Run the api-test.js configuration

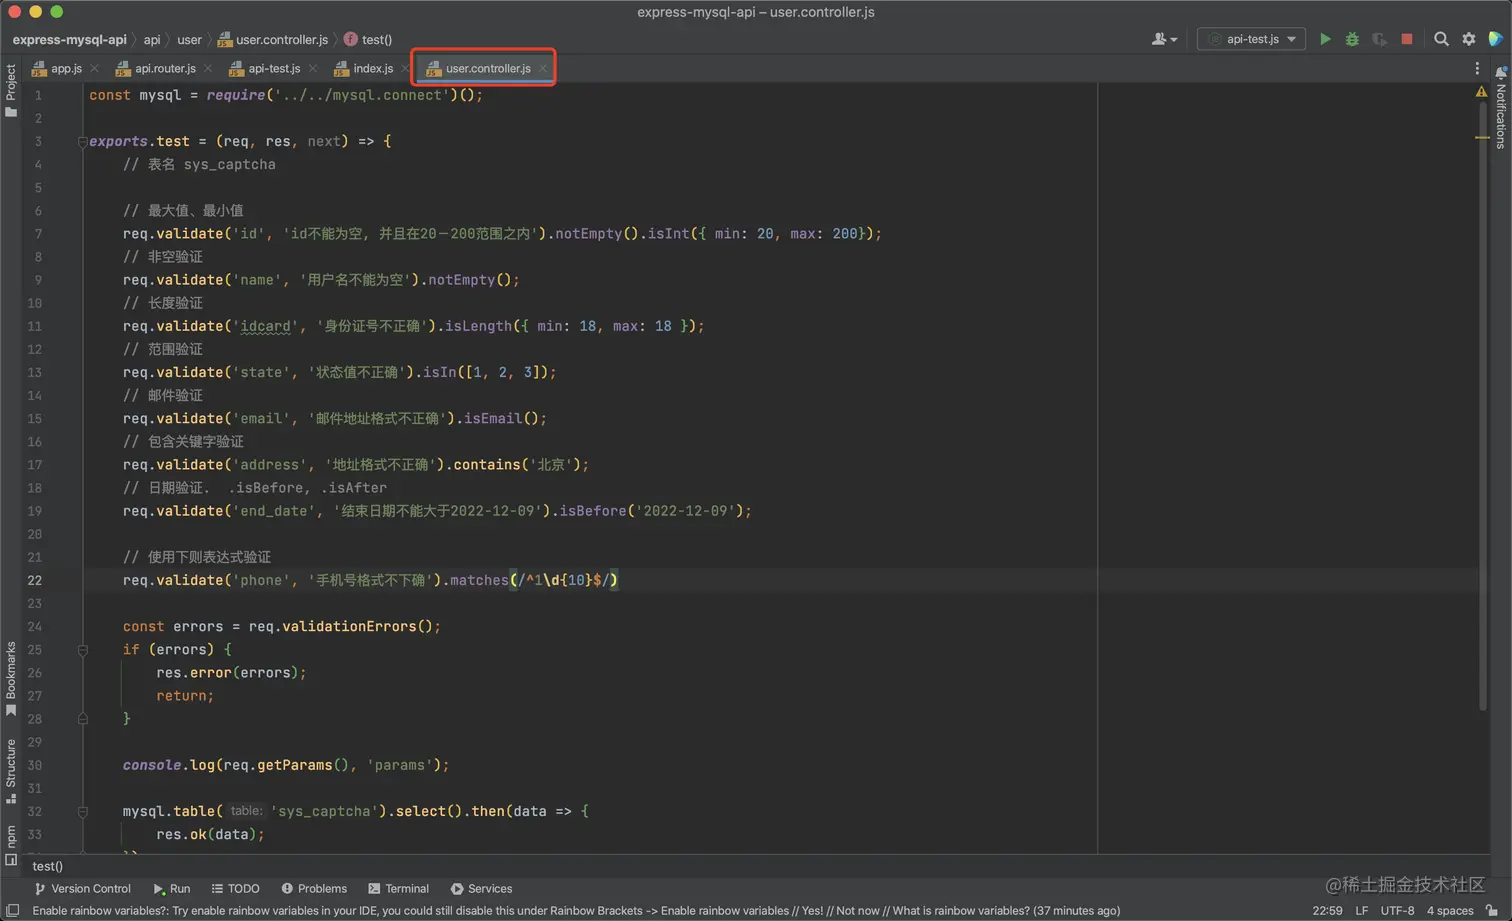pos(1325,39)
